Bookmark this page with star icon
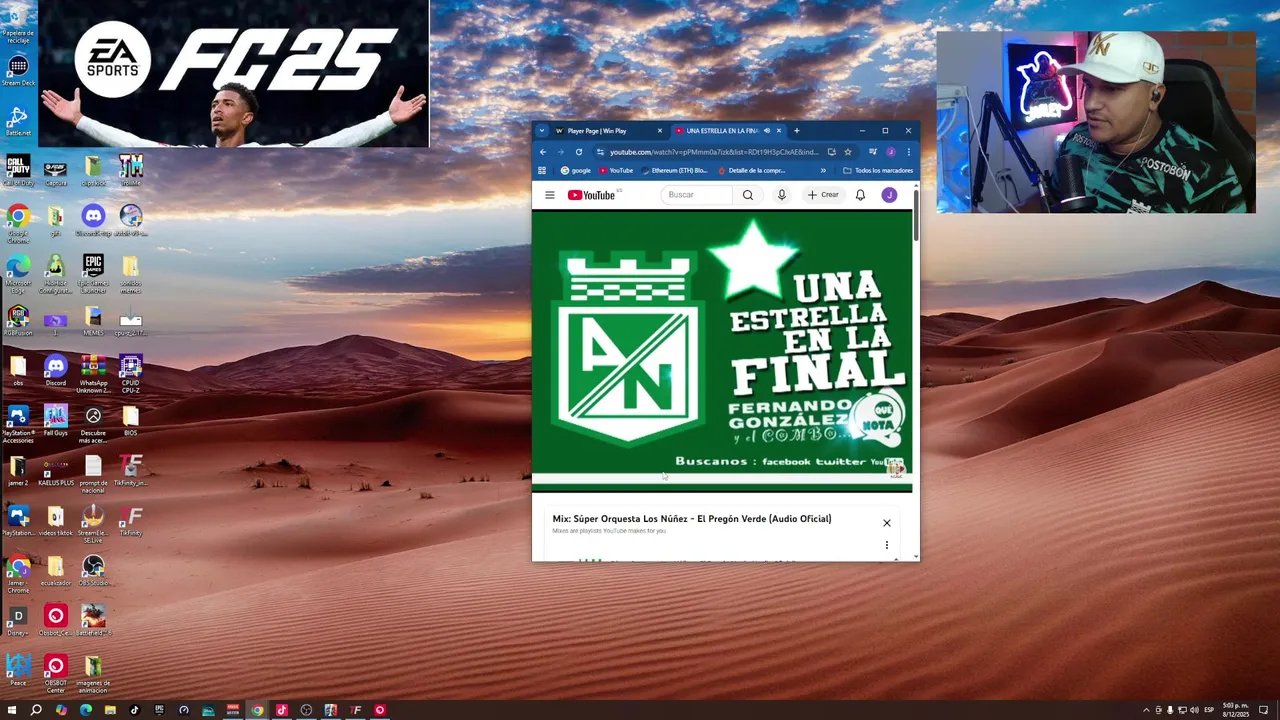Viewport: 1280px width, 720px height. pyautogui.click(x=847, y=152)
